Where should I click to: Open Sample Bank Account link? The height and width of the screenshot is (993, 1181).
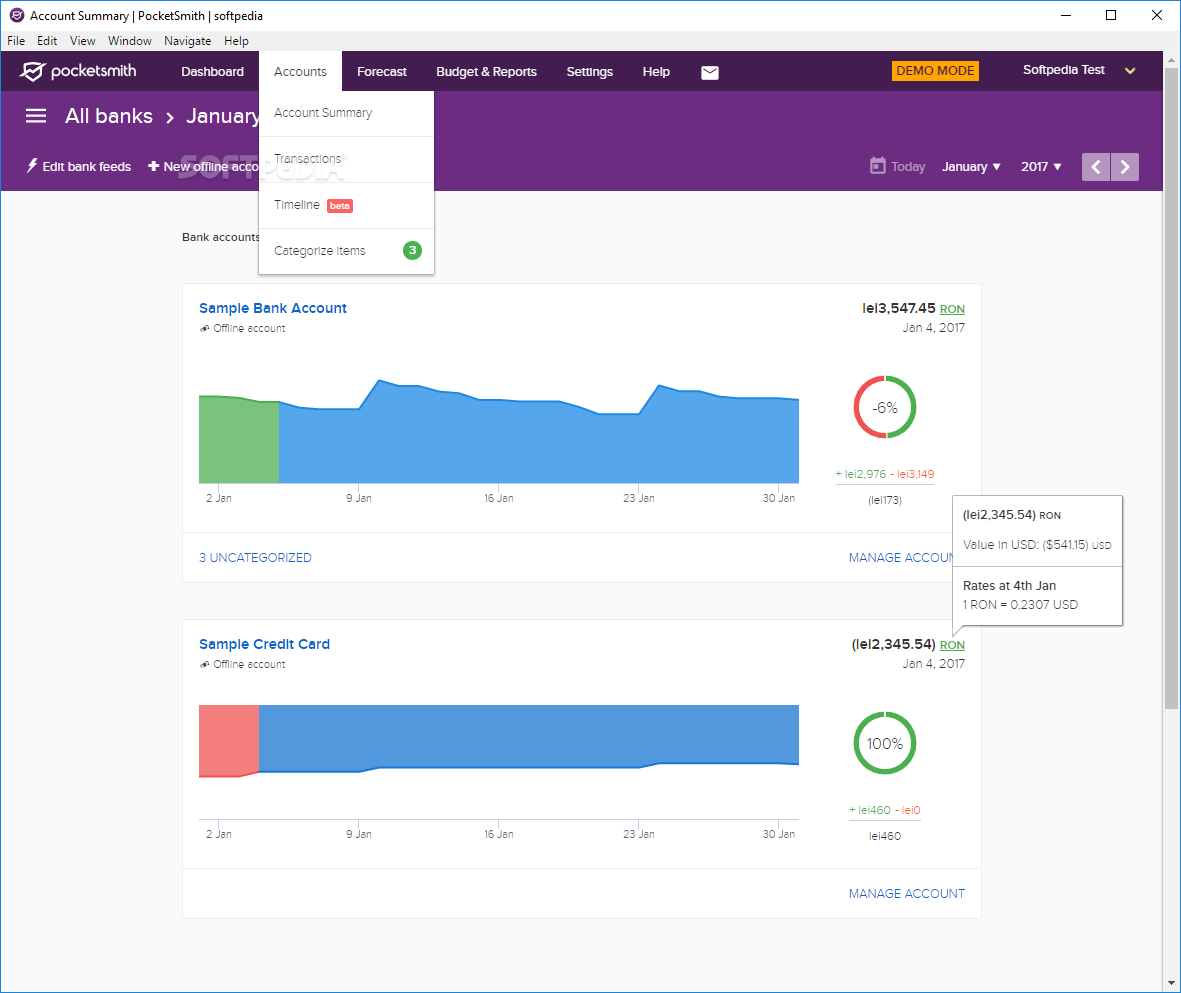(273, 308)
